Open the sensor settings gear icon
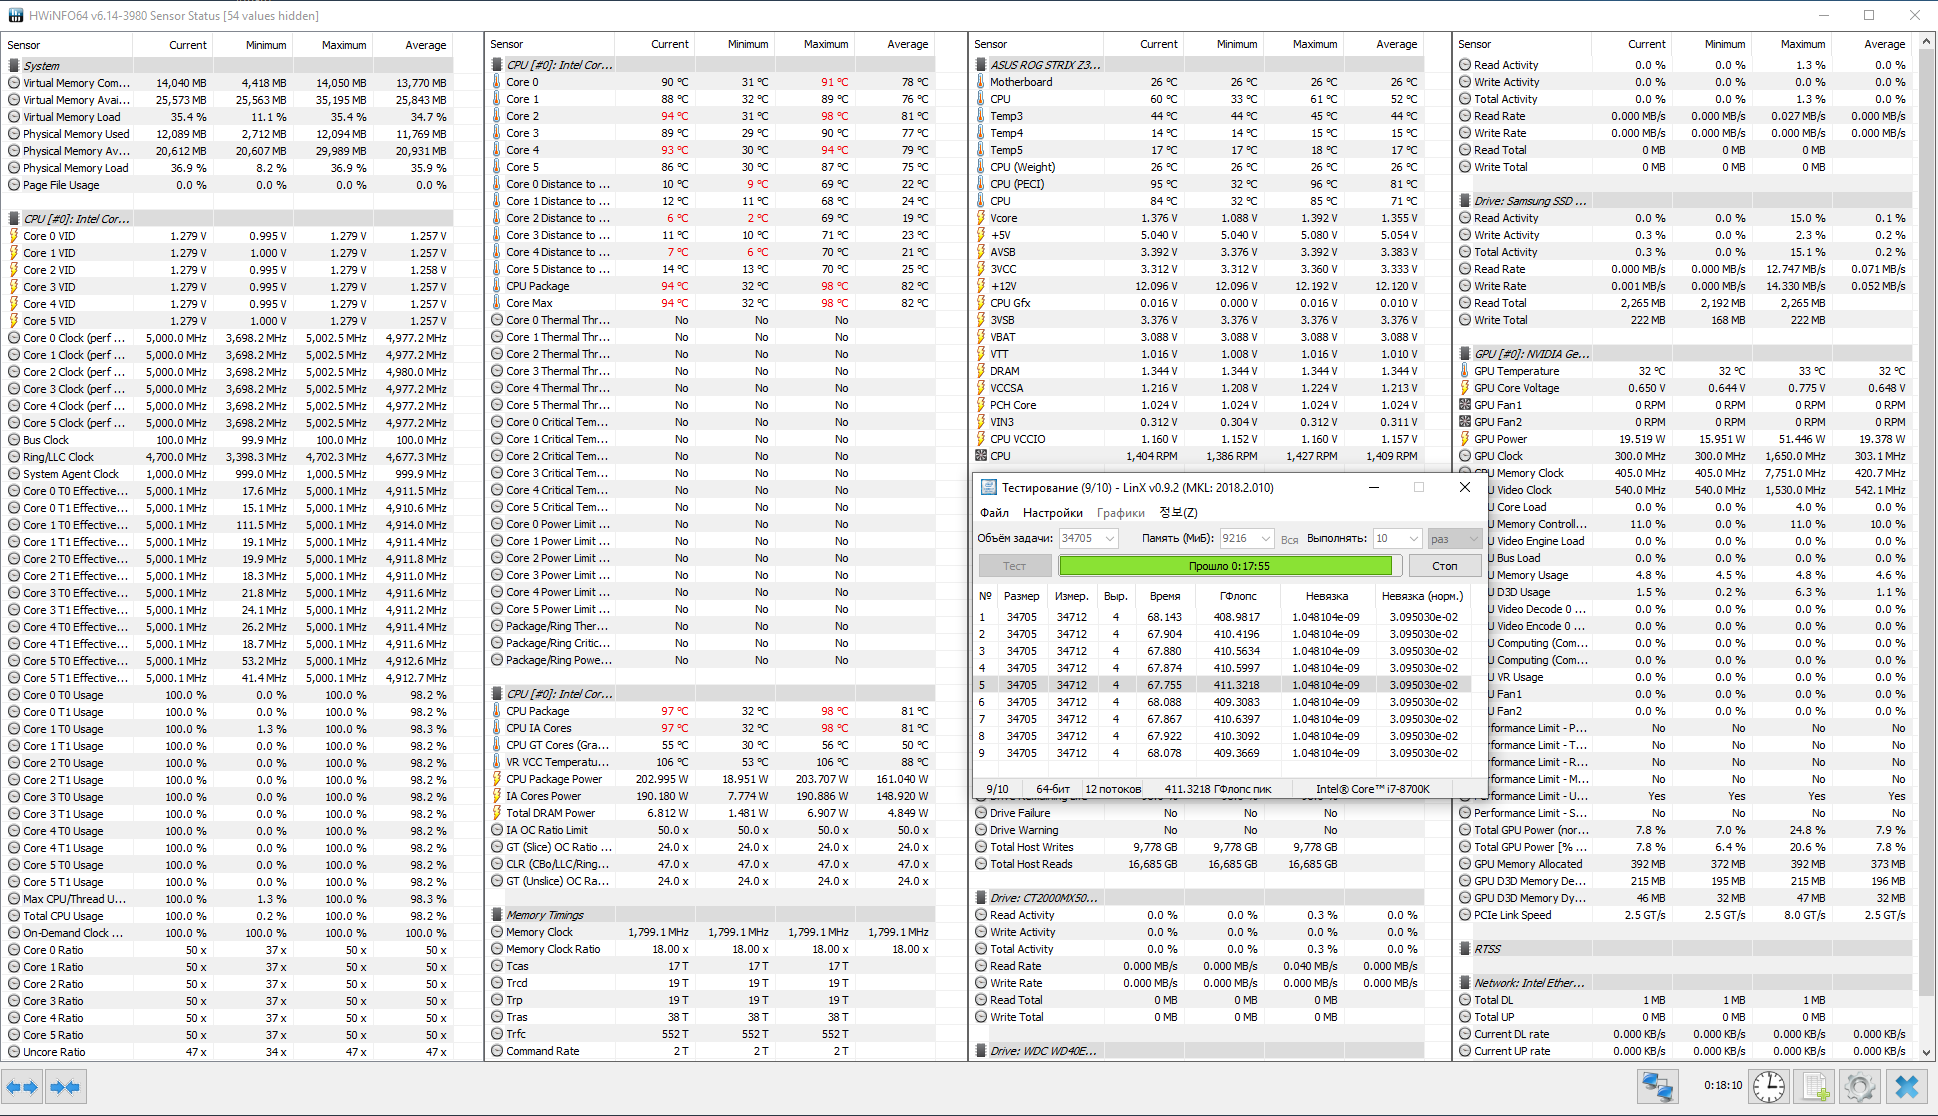Screen dimensions: 1938x1116 pos(1859,1087)
